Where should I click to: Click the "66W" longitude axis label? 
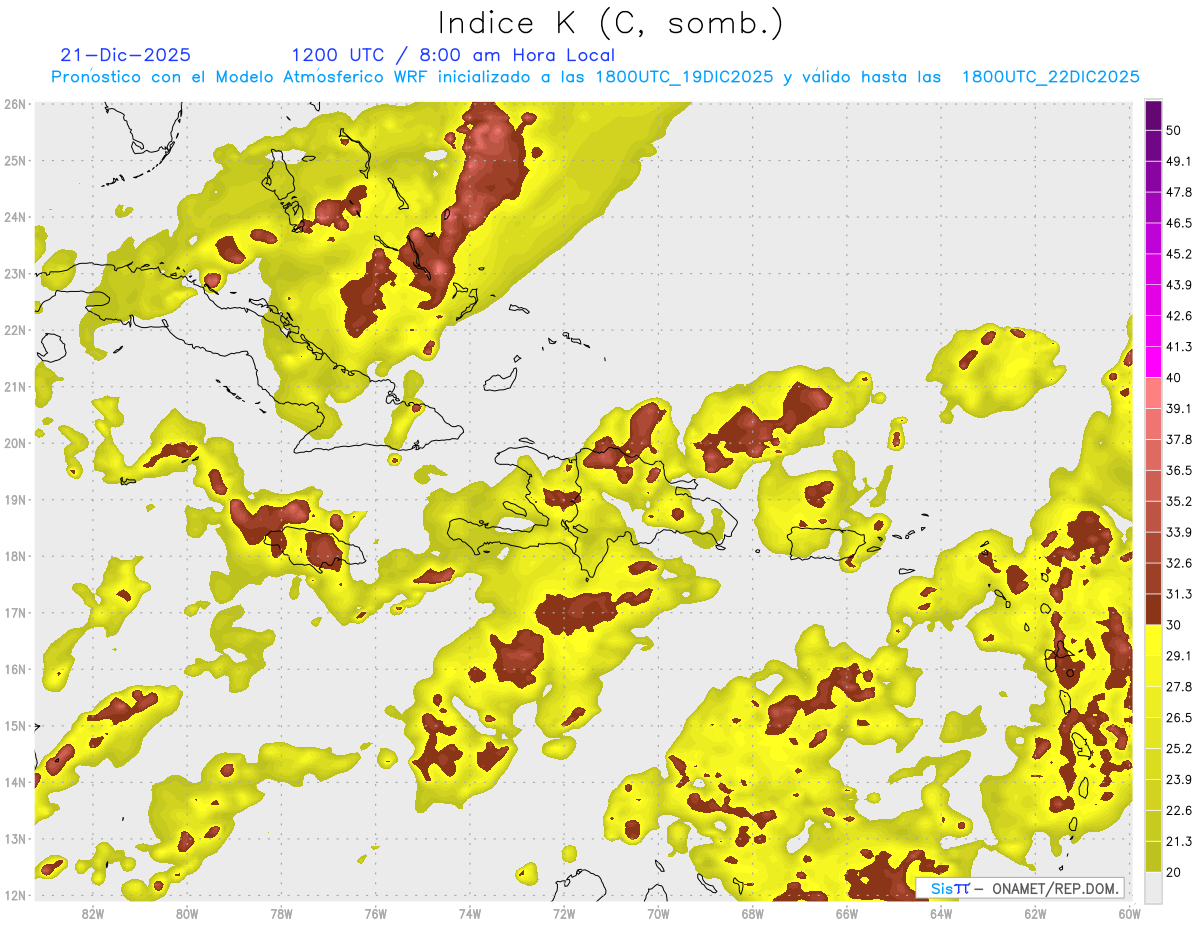tap(847, 913)
